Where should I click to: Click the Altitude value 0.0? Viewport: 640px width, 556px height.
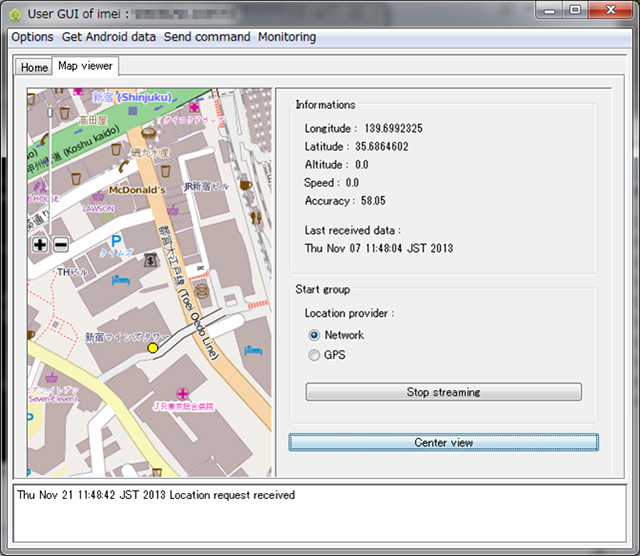point(362,165)
